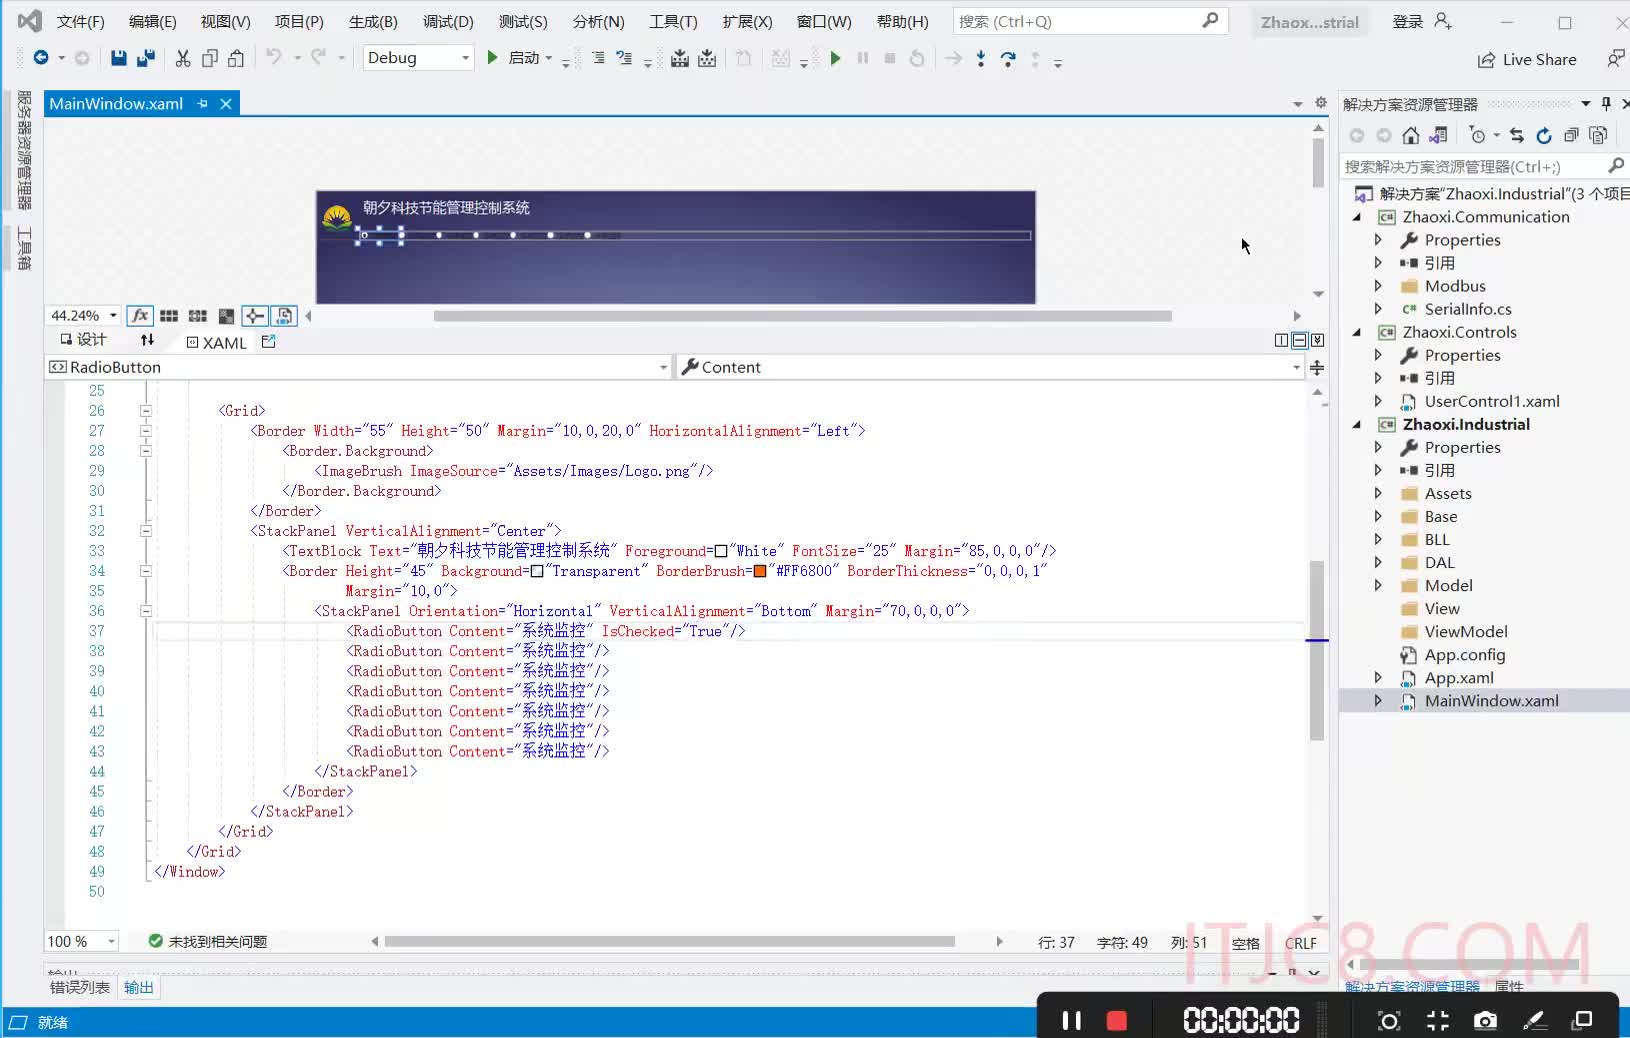This screenshot has height=1038, width=1630.
Task: Click the green Start debugging arrow
Action: pyautogui.click(x=492, y=58)
